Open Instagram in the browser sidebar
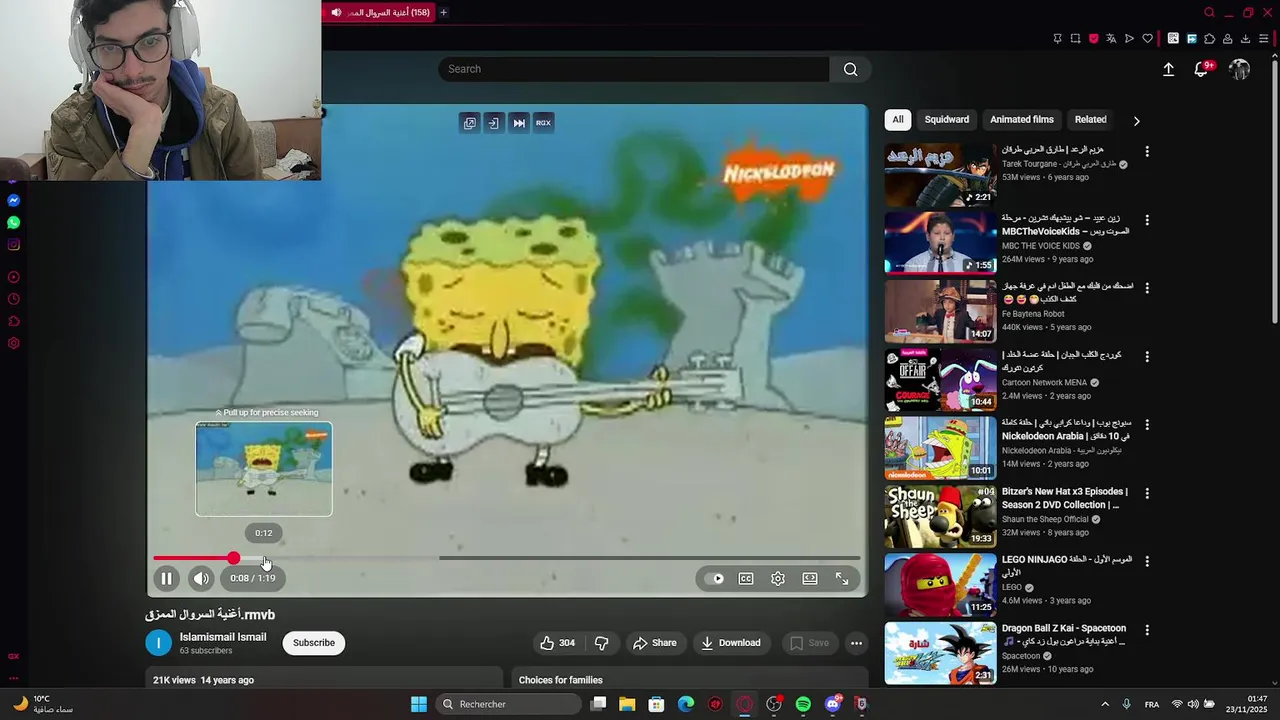Viewport: 1280px width, 720px height. tap(13, 245)
